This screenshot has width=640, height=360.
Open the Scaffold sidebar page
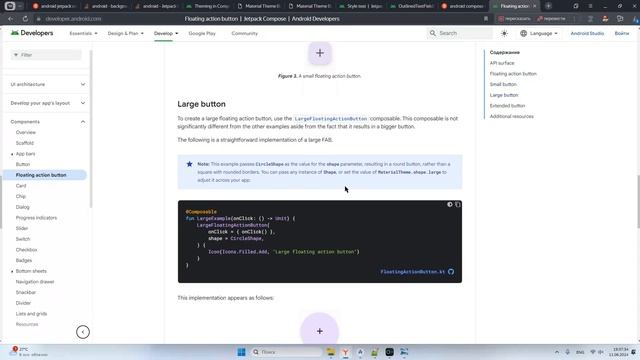coord(24,143)
